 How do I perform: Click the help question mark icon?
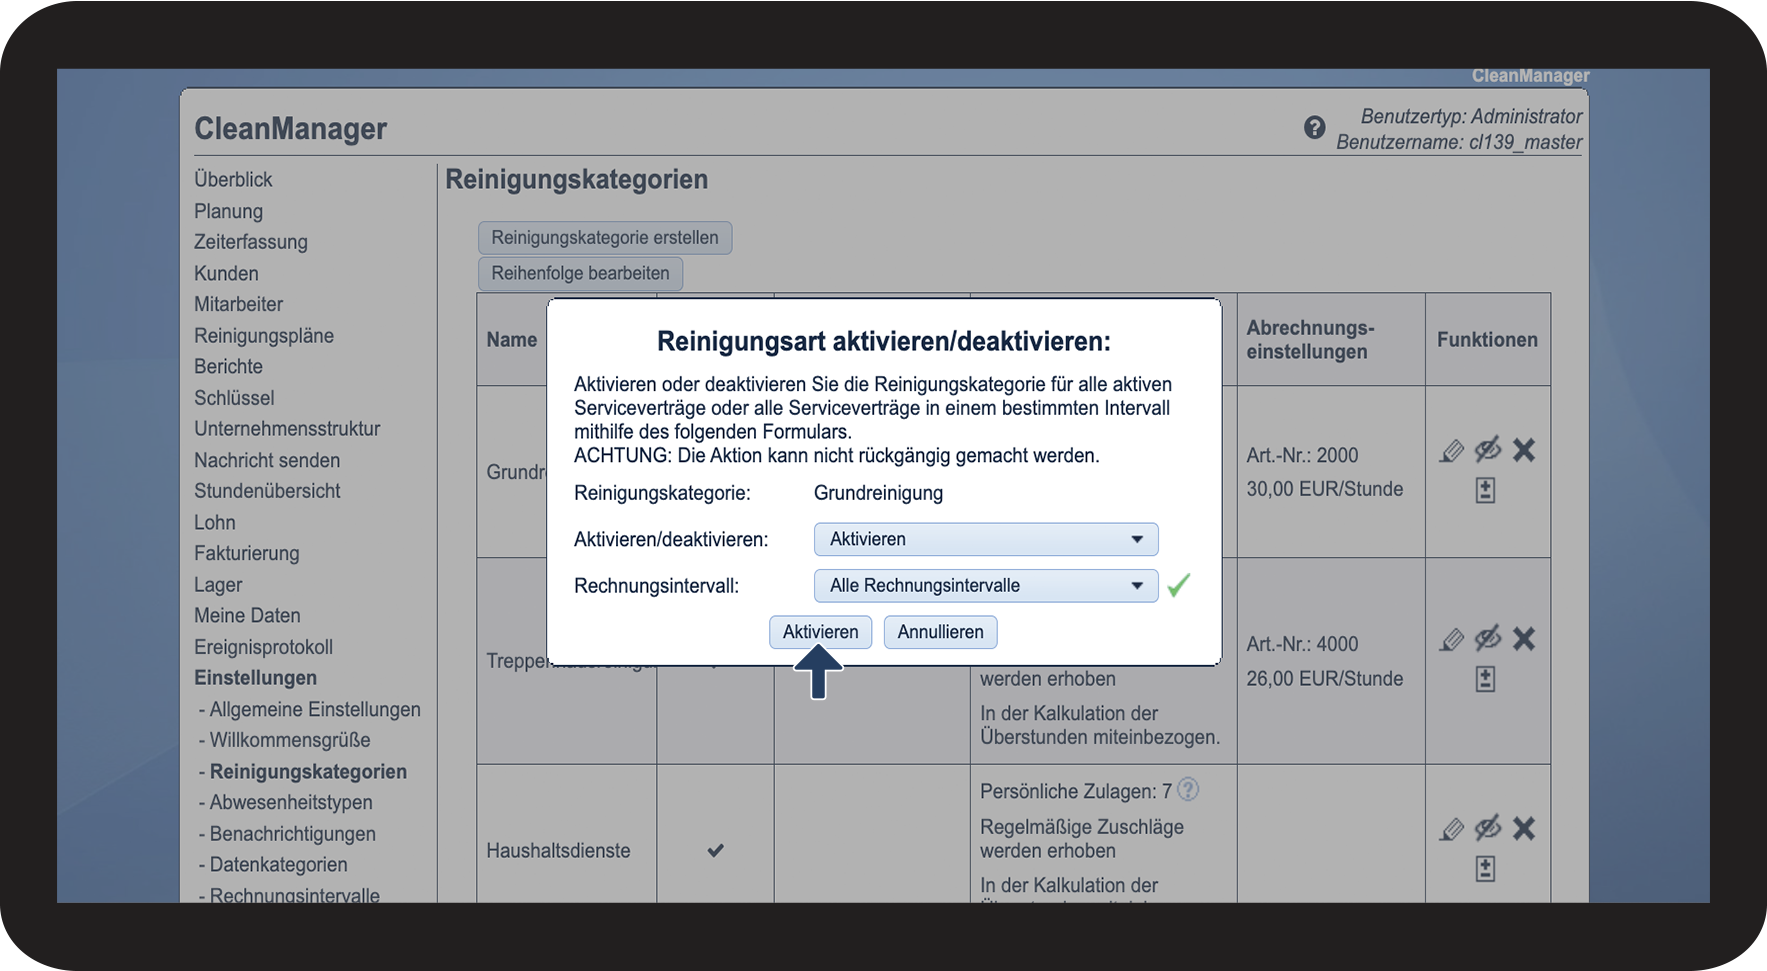[1314, 128]
